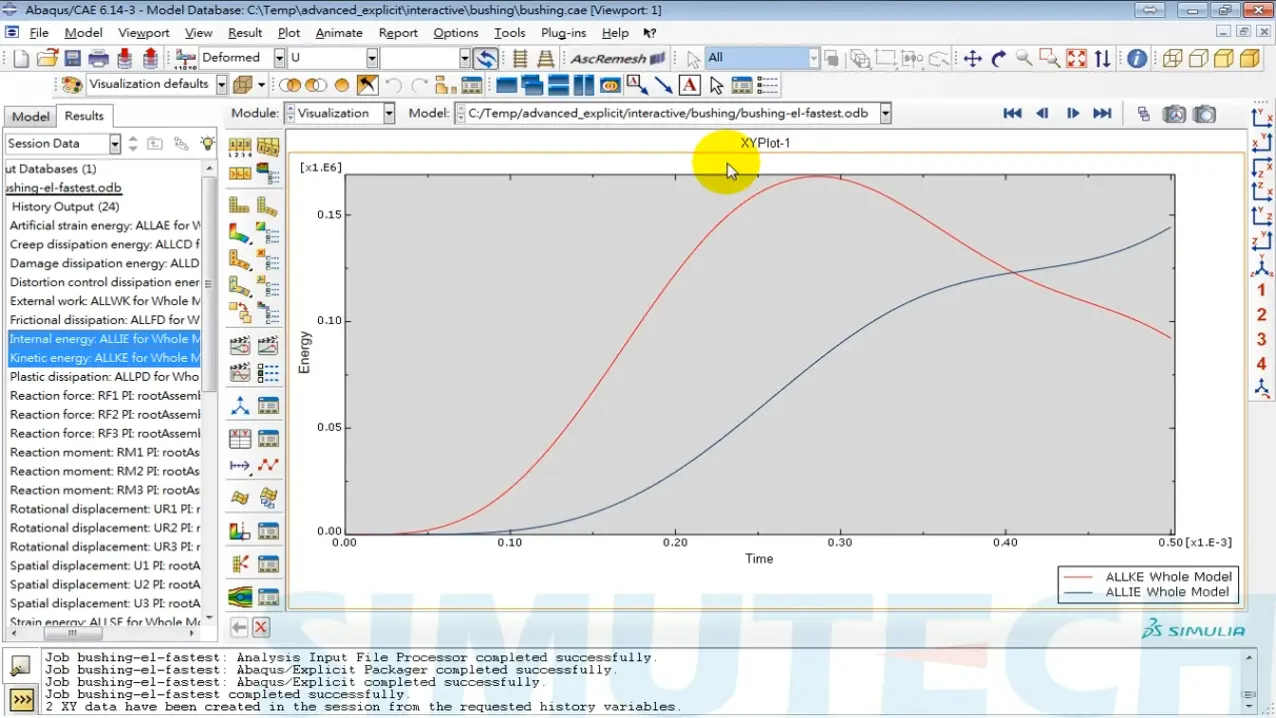Click the ALLIE Whole Model legend entry

(1167, 592)
